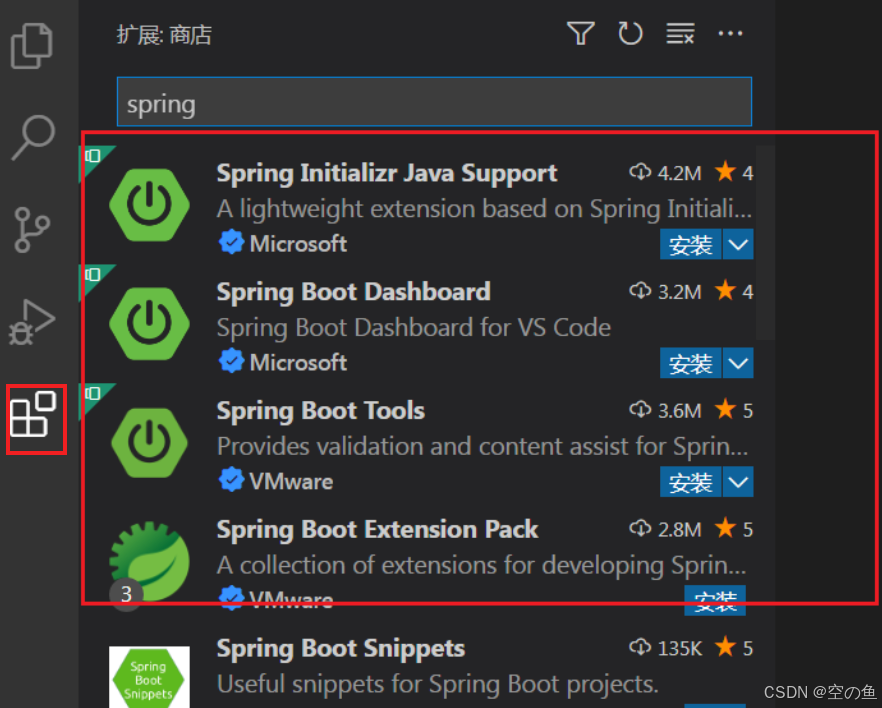Click the Spring Boot Tools extension icon

pyautogui.click(x=149, y=443)
